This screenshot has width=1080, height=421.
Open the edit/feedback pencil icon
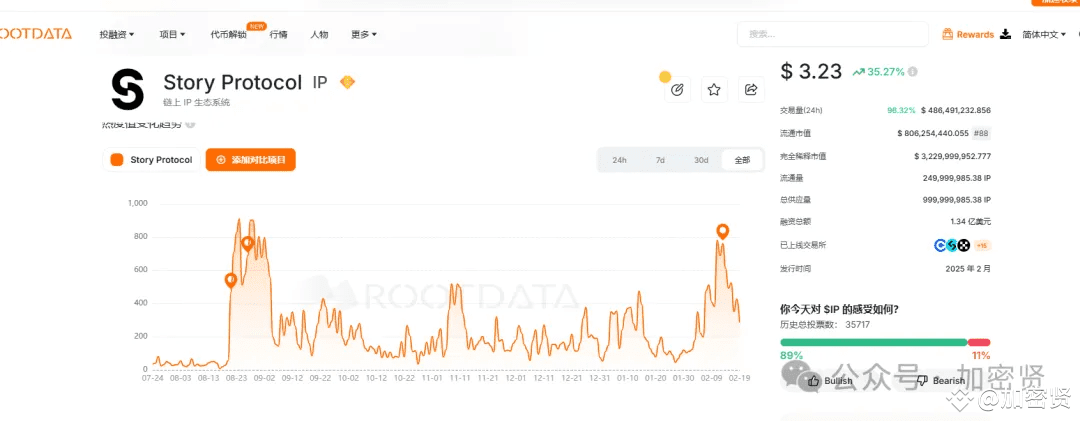click(x=677, y=90)
